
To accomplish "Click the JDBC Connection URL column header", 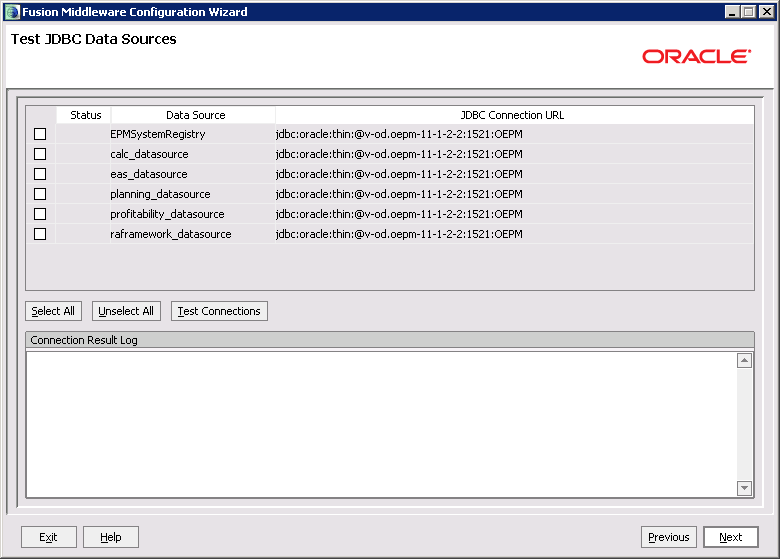I will pyautogui.click(x=514, y=115).
